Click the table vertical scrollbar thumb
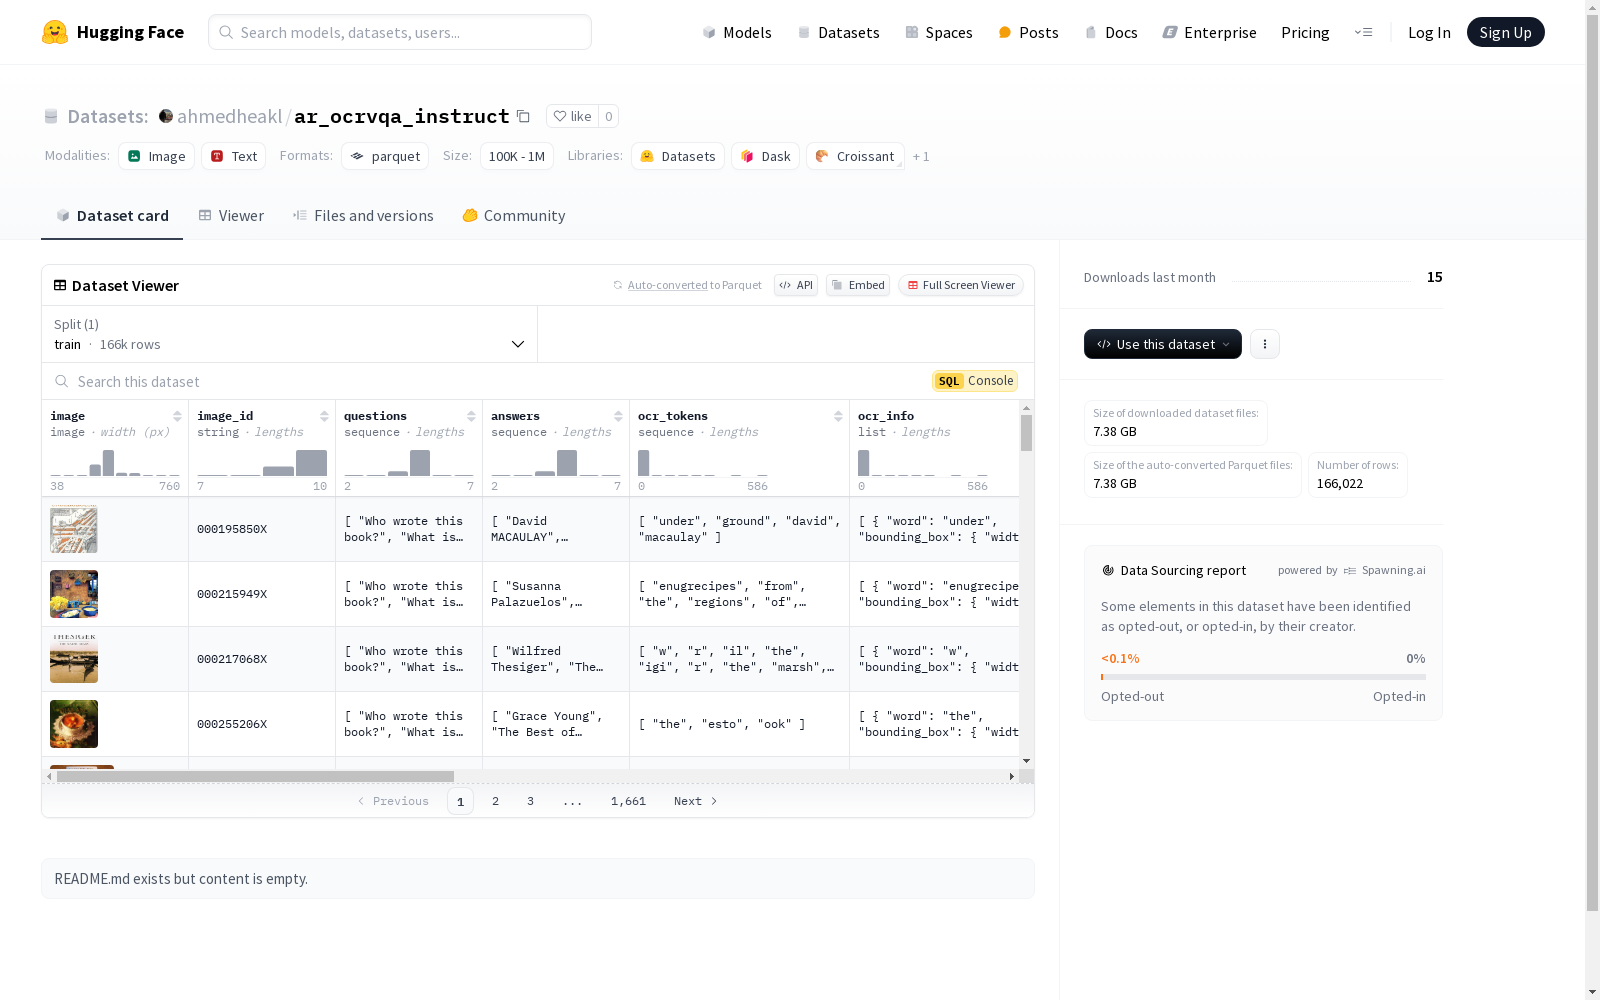Viewport: 1600px width, 1000px height. click(1026, 433)
